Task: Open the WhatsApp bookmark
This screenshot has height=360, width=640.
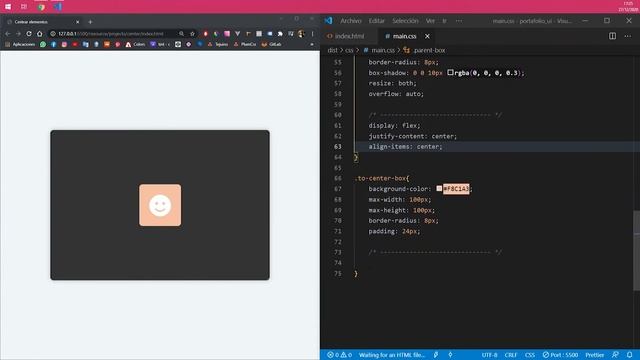Action: tap(43, 44)
